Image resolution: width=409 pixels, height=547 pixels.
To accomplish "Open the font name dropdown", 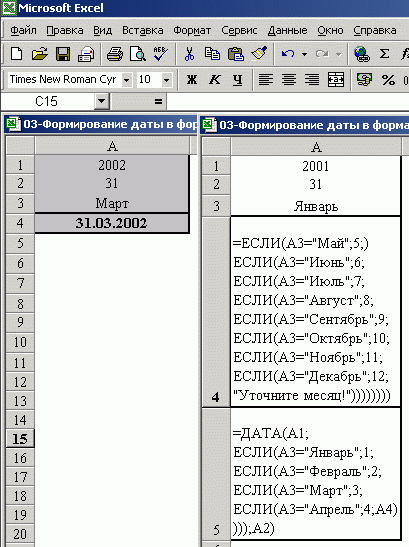I will click(127, 80).
